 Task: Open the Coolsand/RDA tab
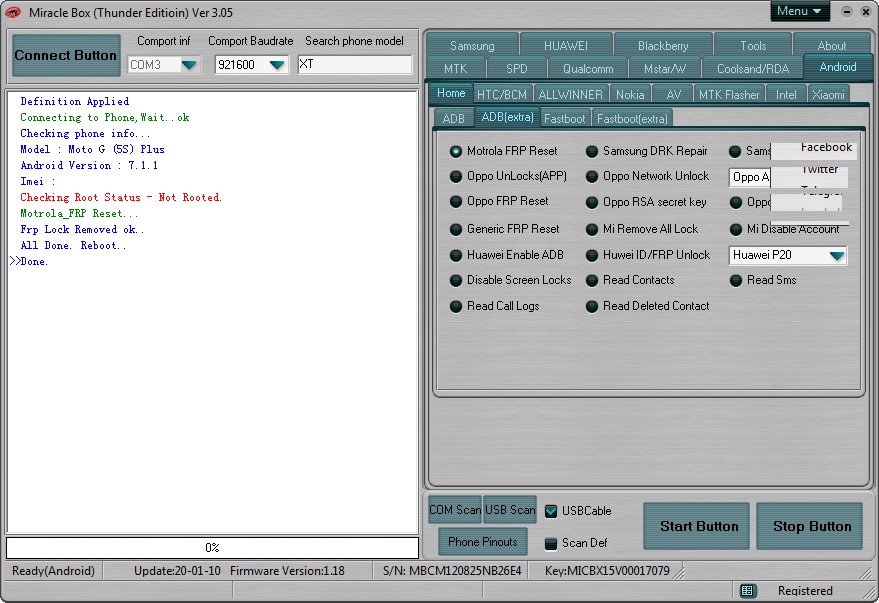click(753, 68)
